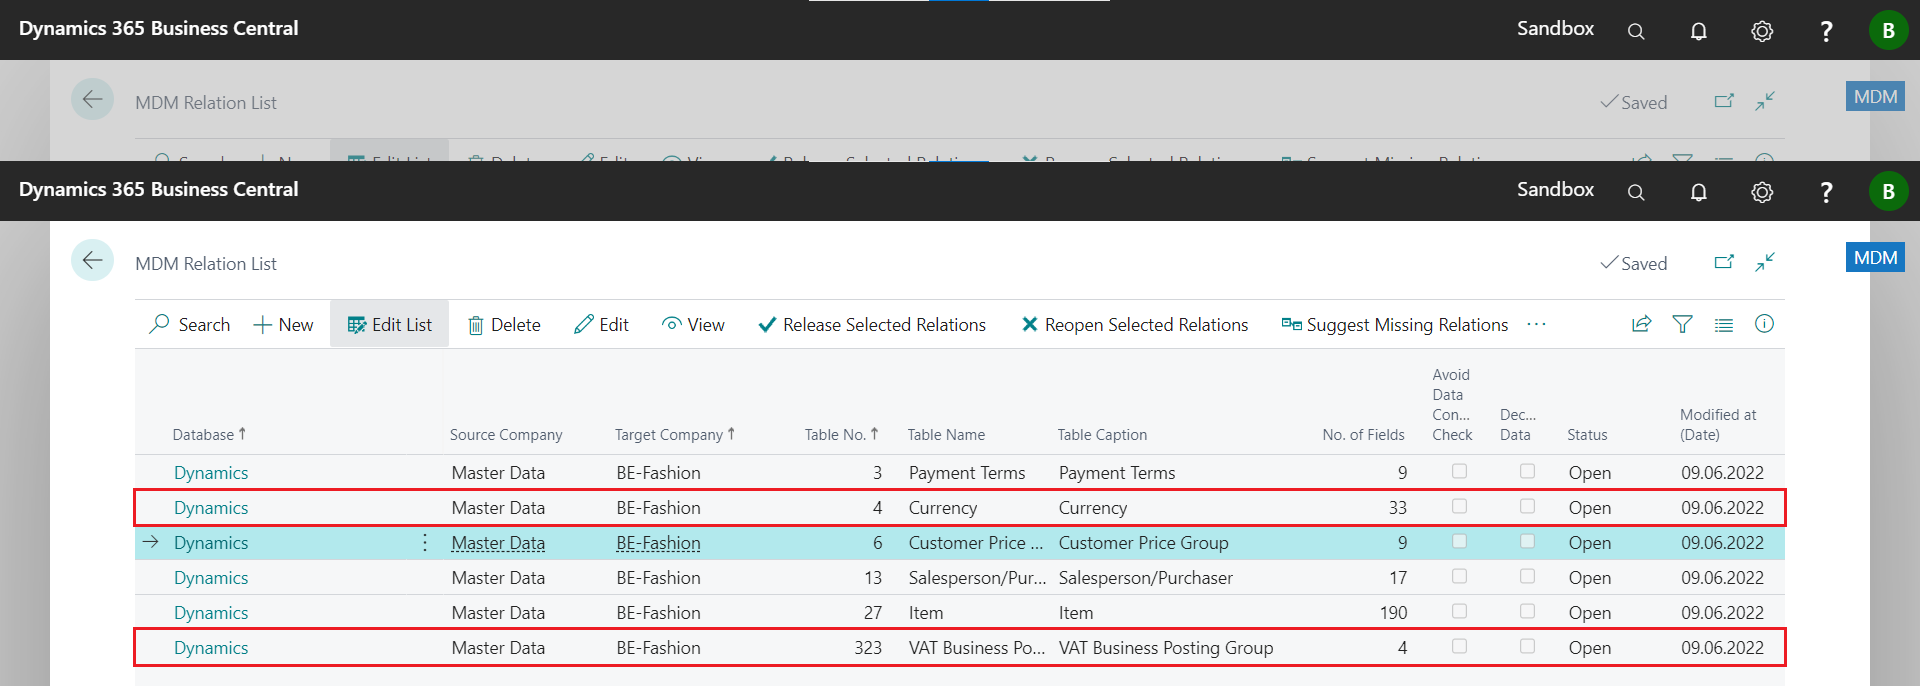Image resolution: width=1920 pixels, height=686 pixels.
Task: Sort by the Database column header
Action: click(209, 434)
